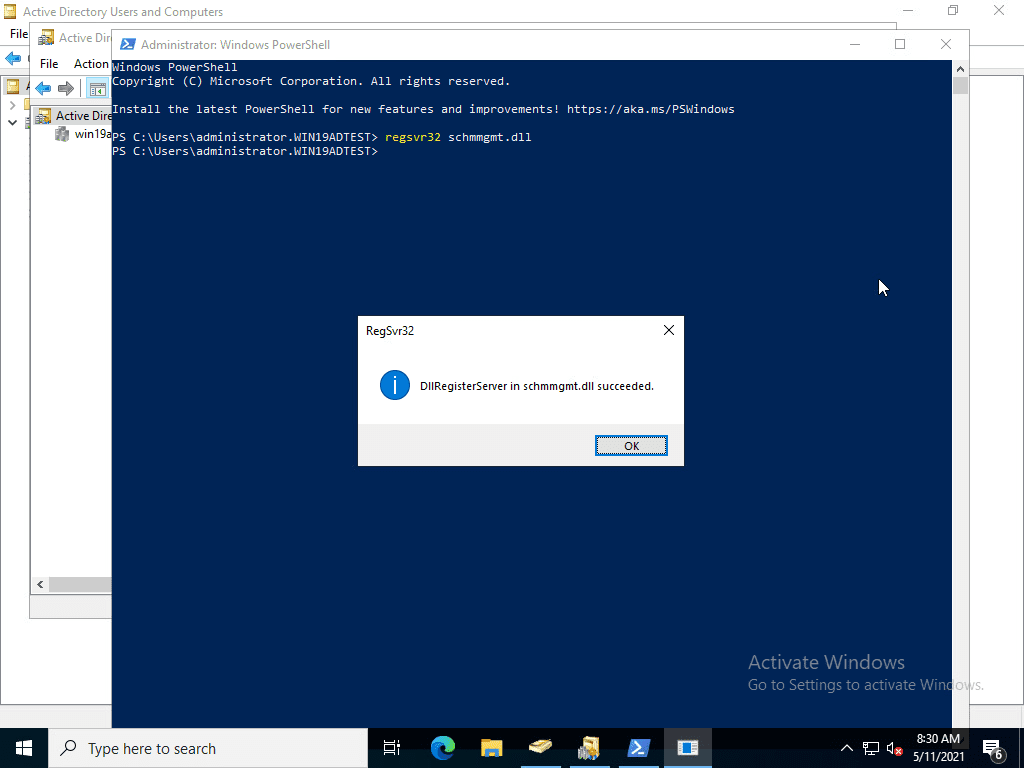Open the network icon in the system tray
This screenshot has width=1024, height=768.
click(870, 748)
